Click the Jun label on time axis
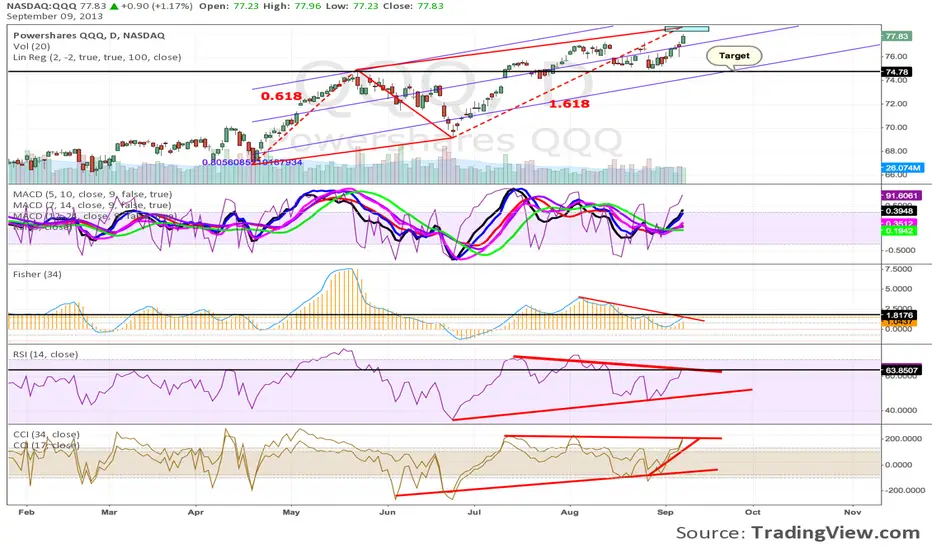This screenshot has width=932, height=550. [x=388, y=512]
